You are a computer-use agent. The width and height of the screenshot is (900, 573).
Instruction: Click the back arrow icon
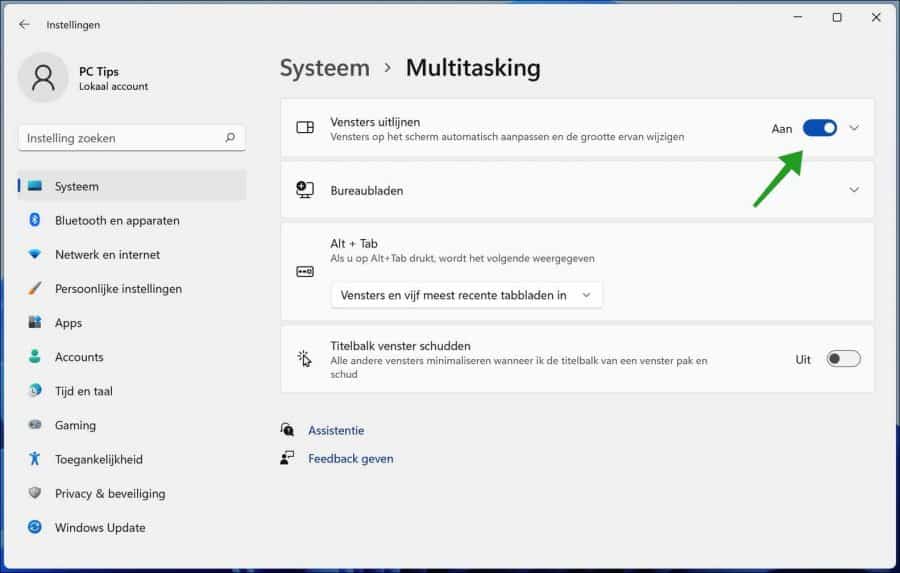[24, 25]
